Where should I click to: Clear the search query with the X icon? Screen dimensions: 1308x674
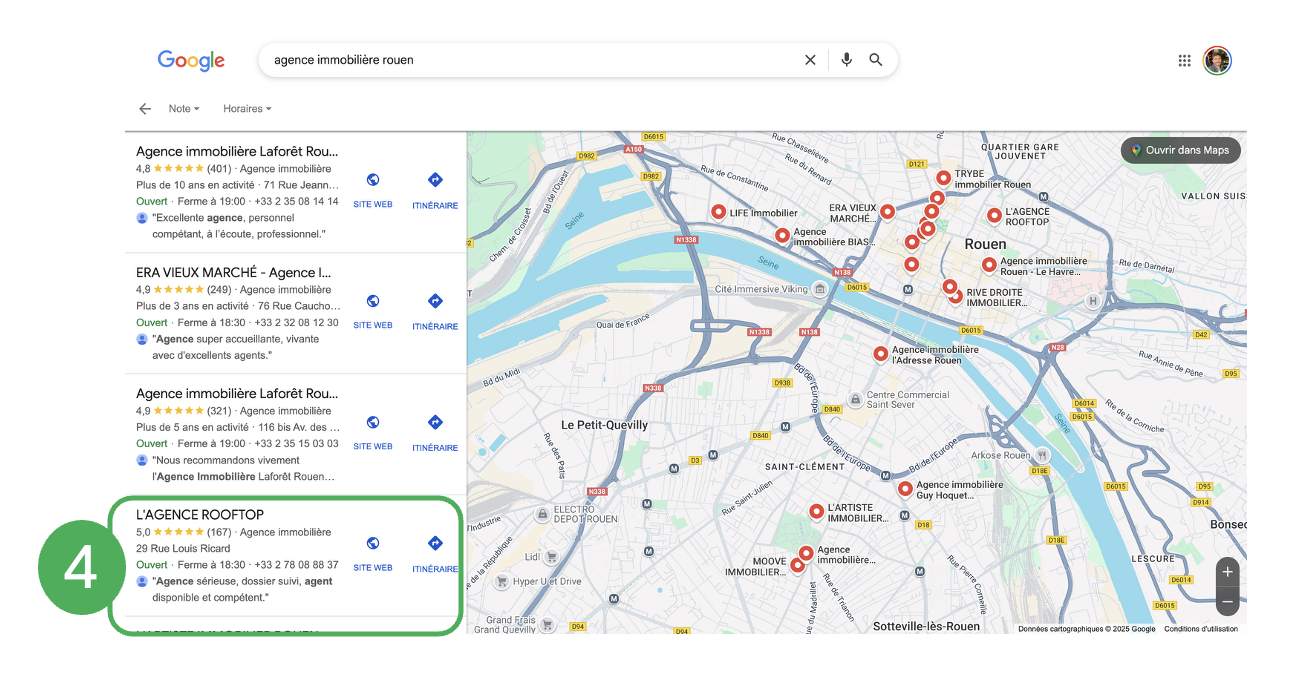coord(810,60)
